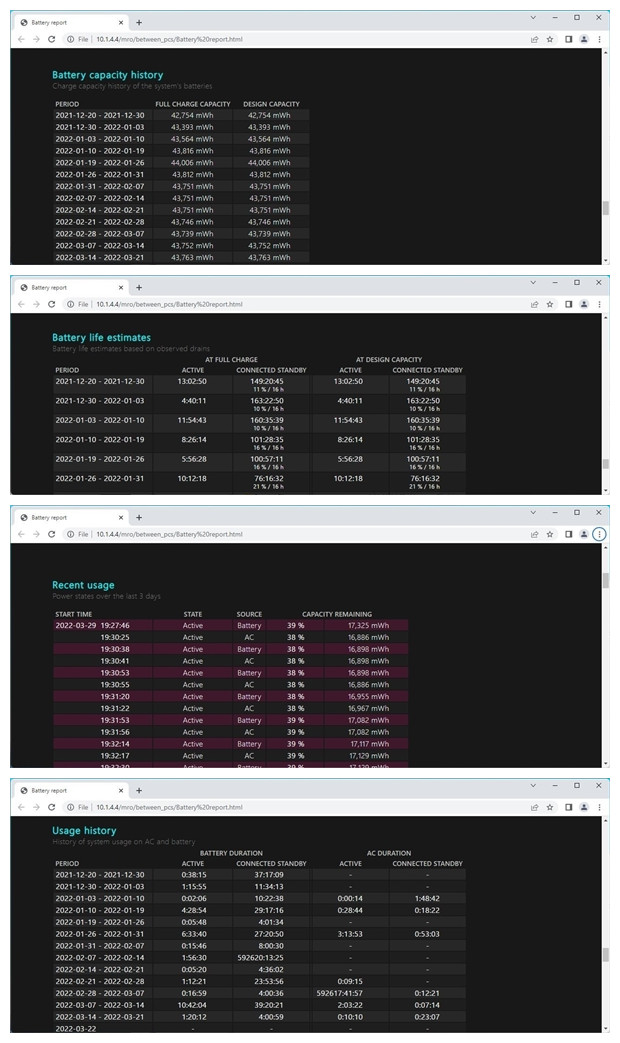The width and height of the screenshot is (620, 1043).
Task: Open profile icon in Battery capacity history window
Action: 584,39
